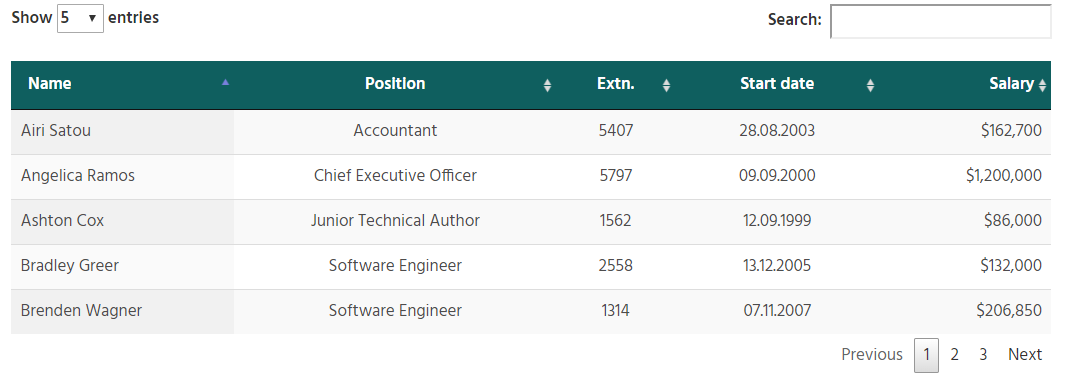Click inside the Search input field

click(941, 21)
